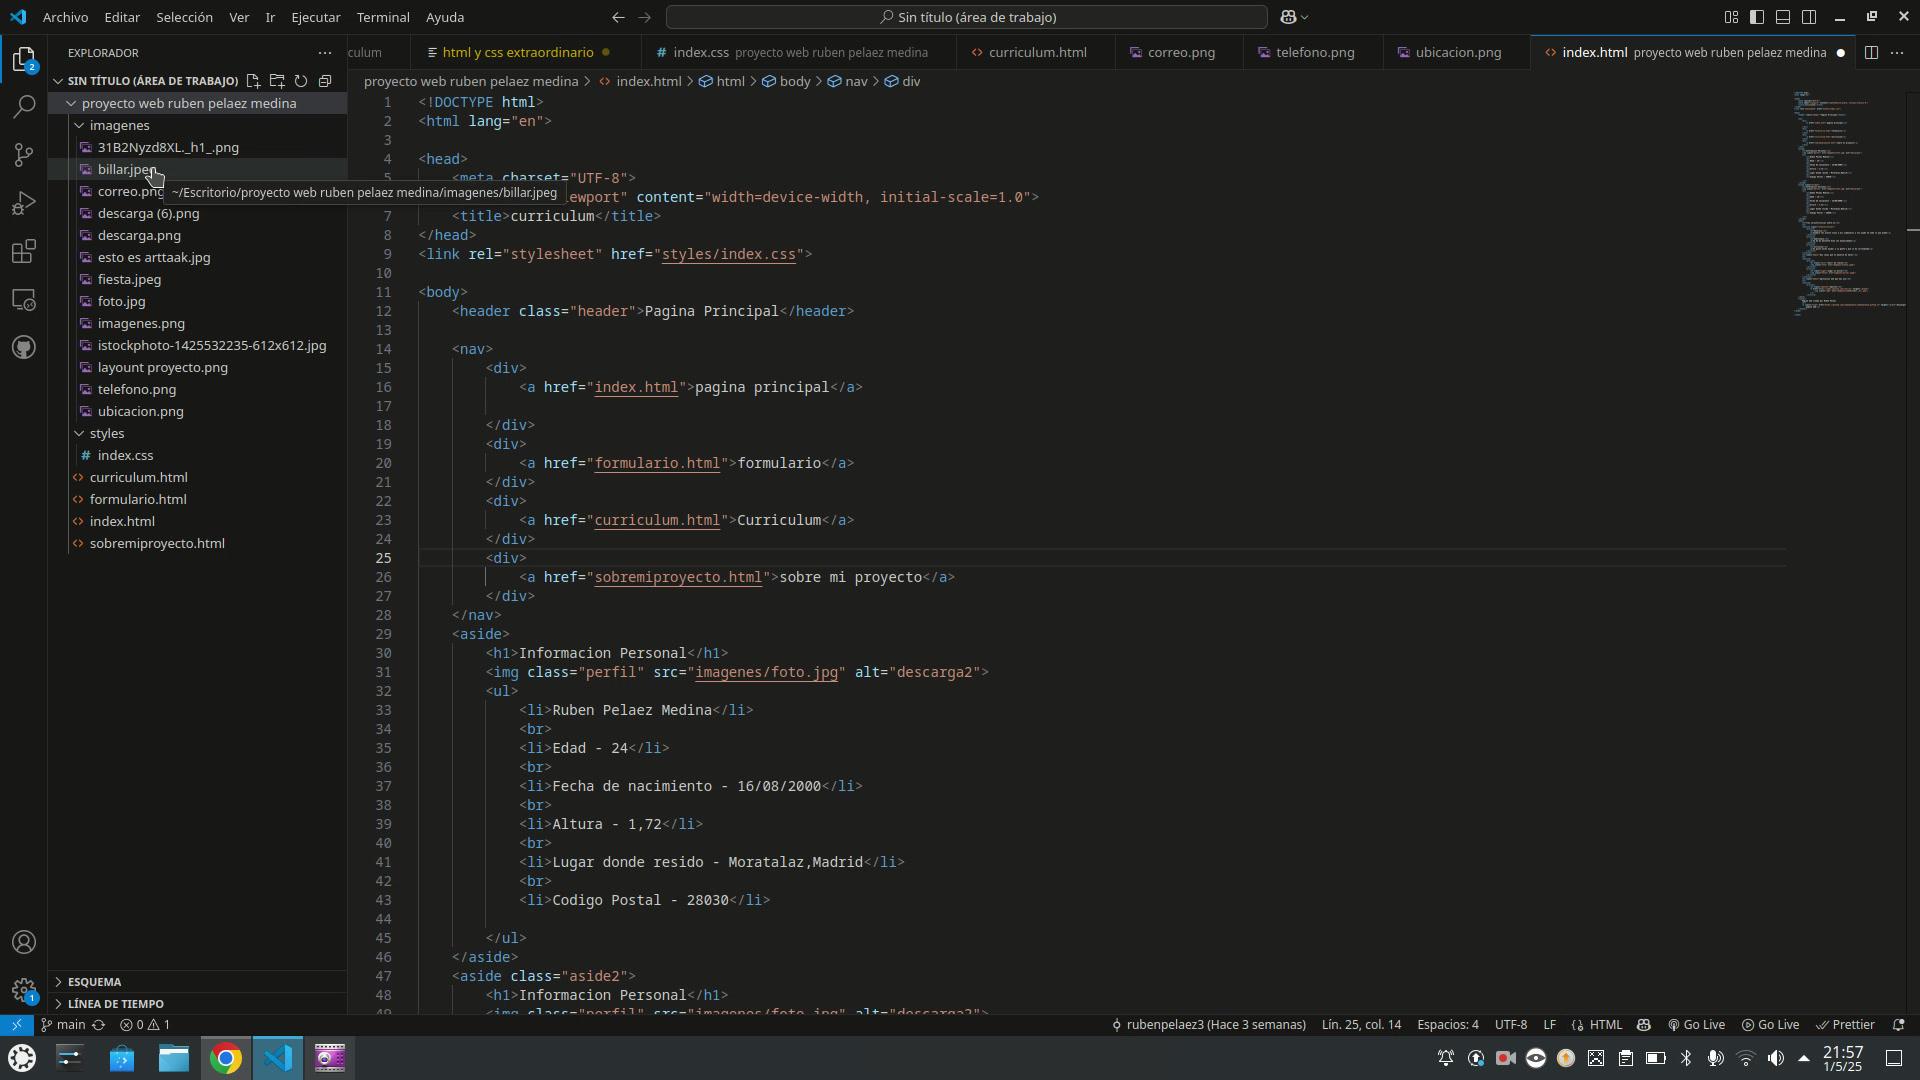Click the Copilot status icon in status bar
Screen dimensions: 1920x1080
(x=1643, y=1025)
